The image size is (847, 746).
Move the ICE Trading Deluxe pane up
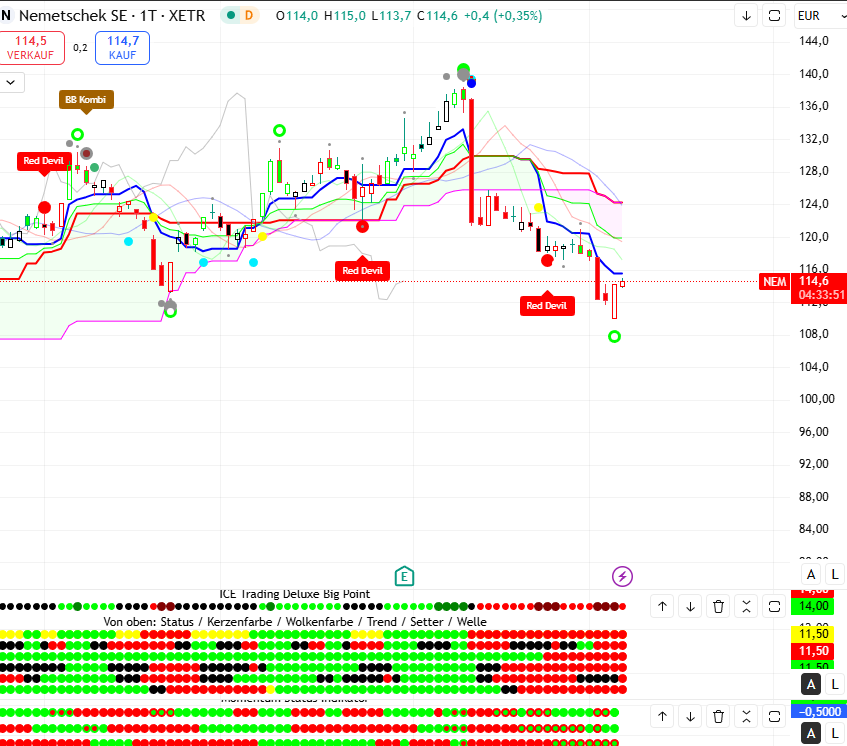662,606
